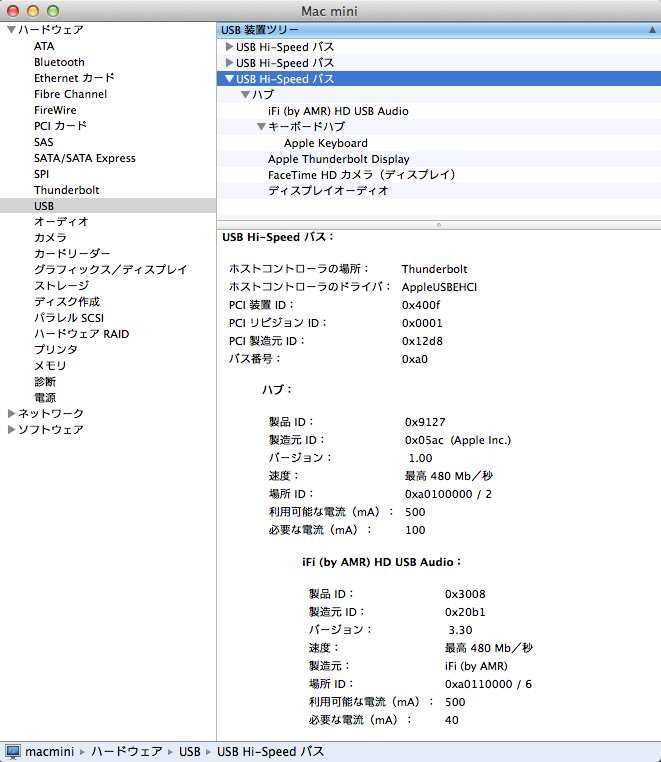Select Bluetooth in the sidebar

tap(59, 62)
